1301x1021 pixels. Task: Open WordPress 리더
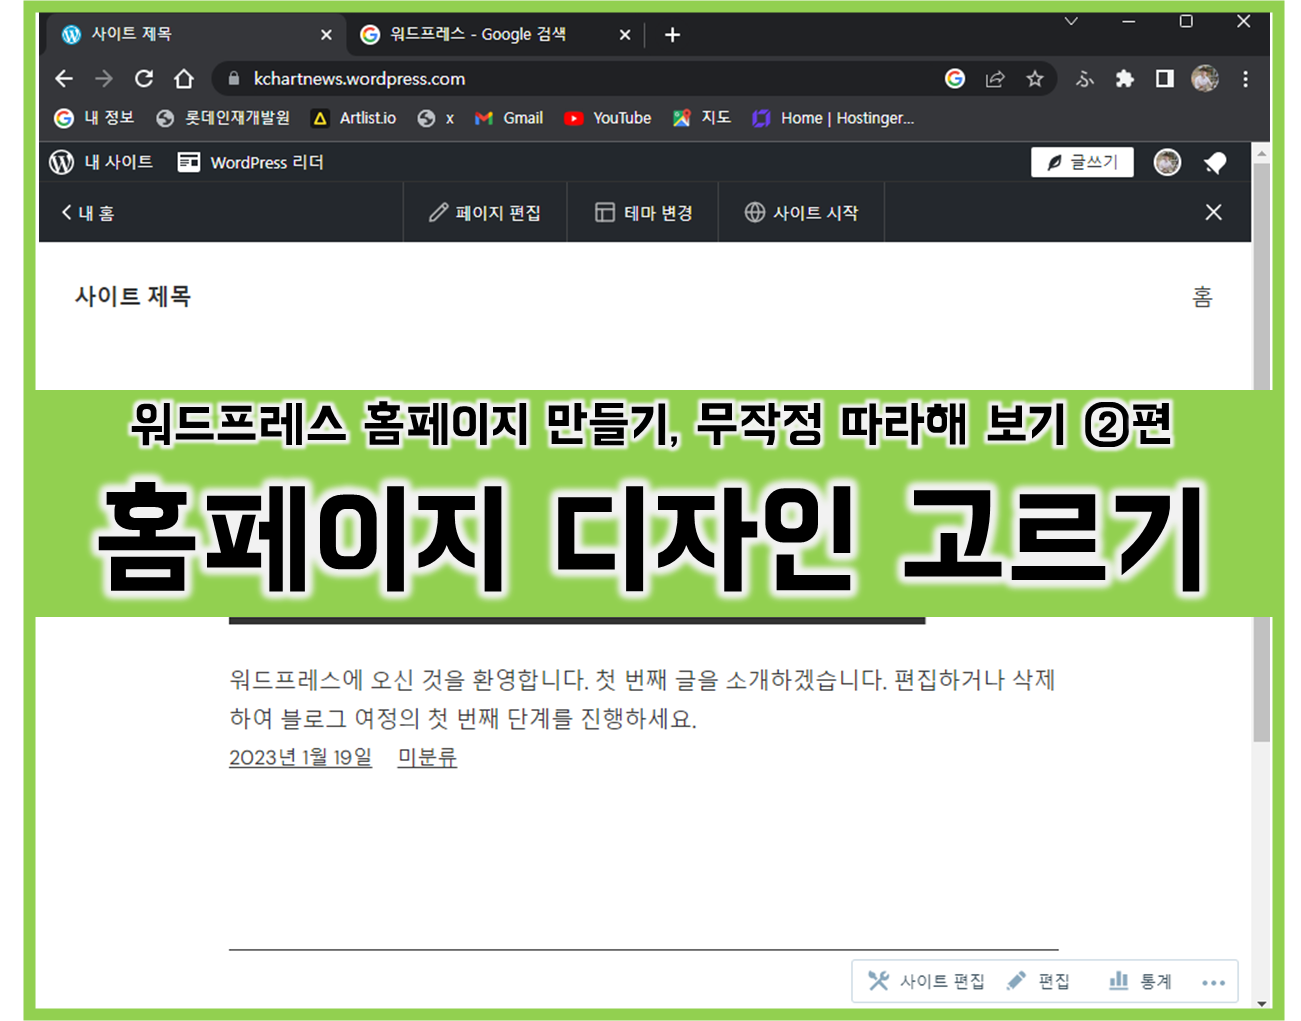(x=251, y=162)
